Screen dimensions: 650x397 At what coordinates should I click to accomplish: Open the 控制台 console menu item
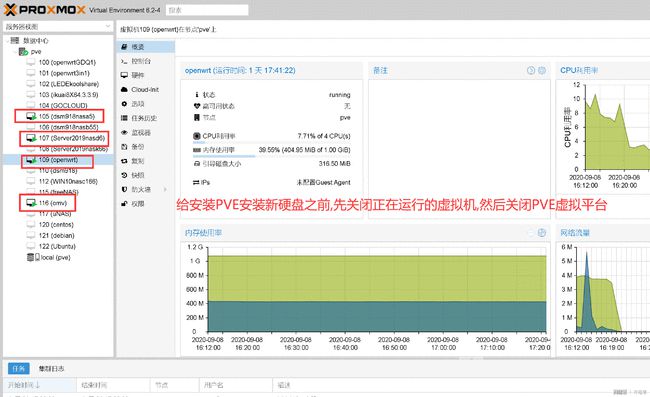pyautogui.click(x=146, y=61)
